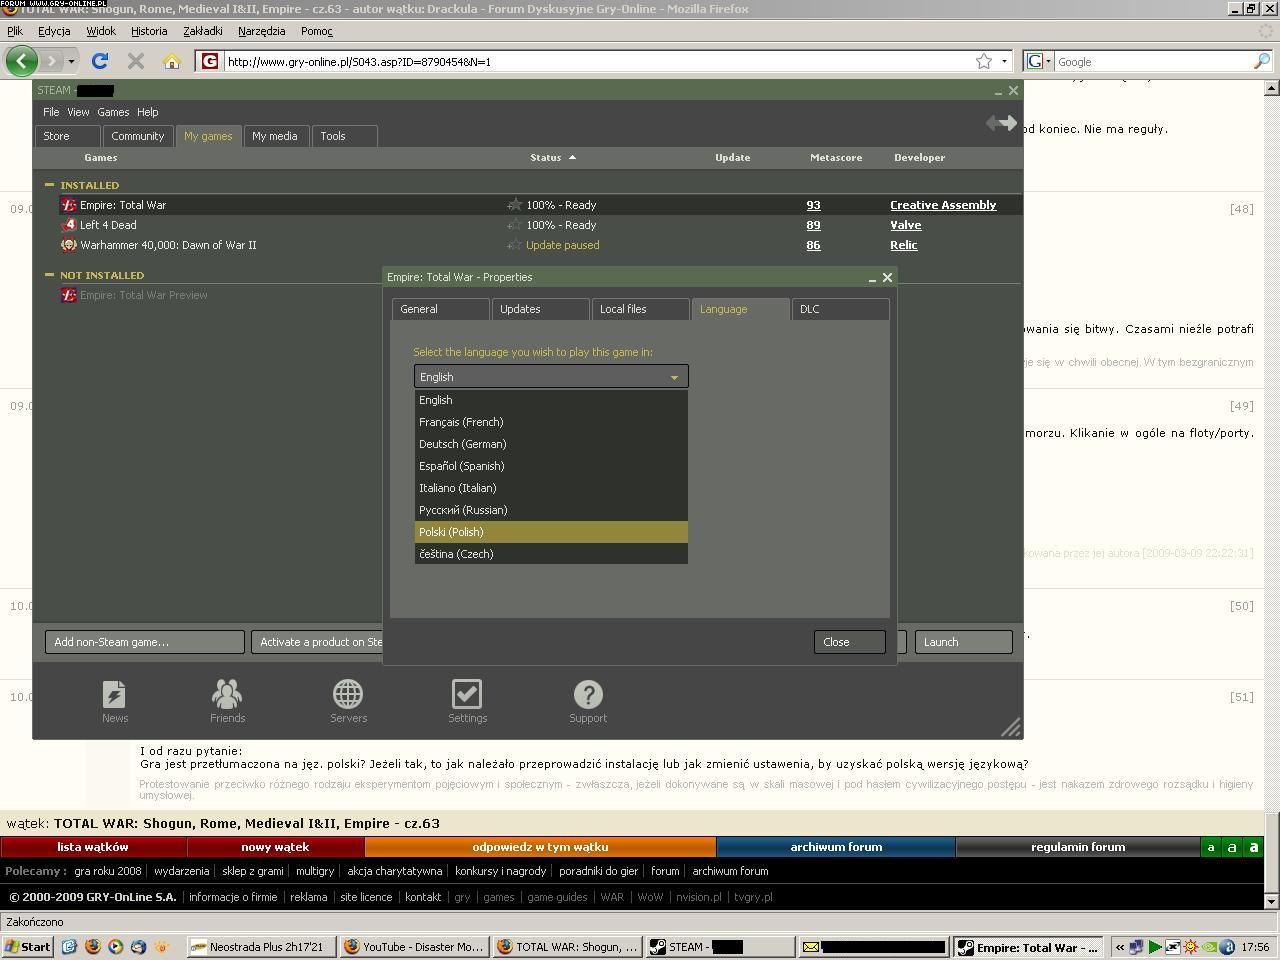Select Français (French) language option
1280x960 pixels.
pos(551,422)
